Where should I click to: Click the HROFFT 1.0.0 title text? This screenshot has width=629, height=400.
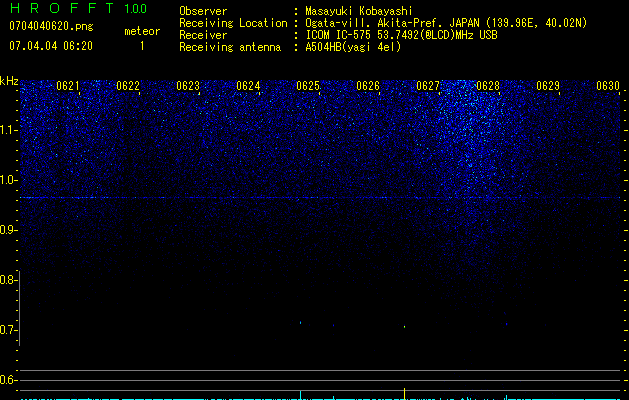[79, 8]
